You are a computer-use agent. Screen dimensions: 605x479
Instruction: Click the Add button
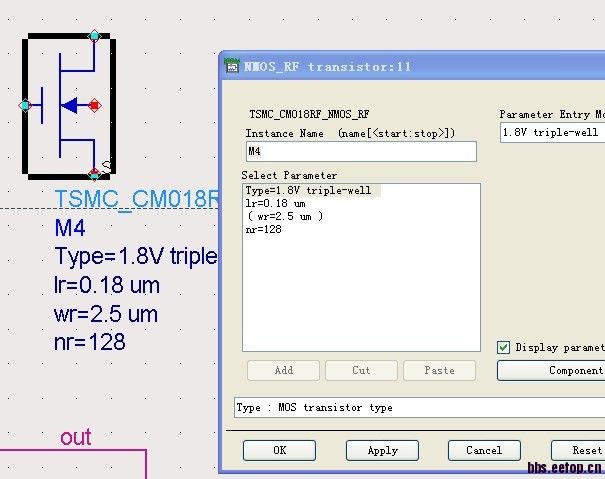point(284,371)
